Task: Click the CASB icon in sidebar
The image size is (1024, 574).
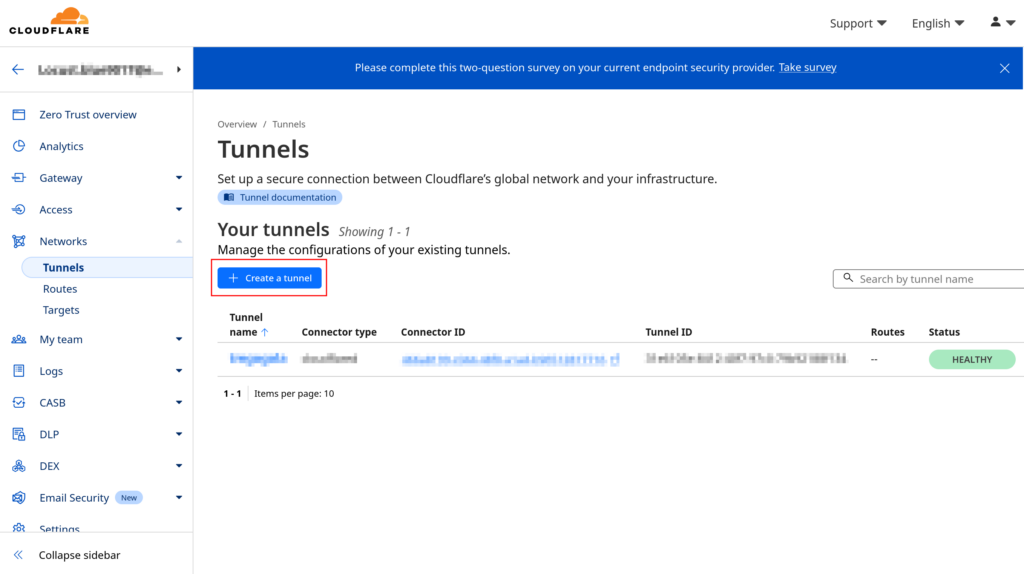Action: [x=19, y=402]
